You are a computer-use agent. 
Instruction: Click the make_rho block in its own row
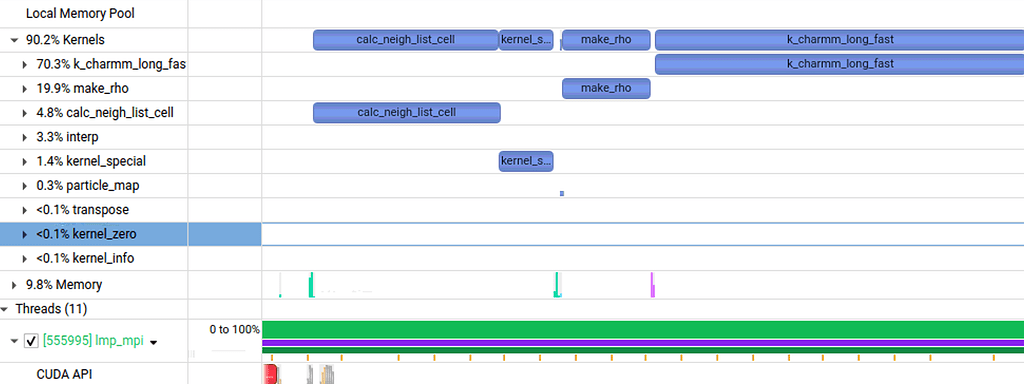[606, 88]
